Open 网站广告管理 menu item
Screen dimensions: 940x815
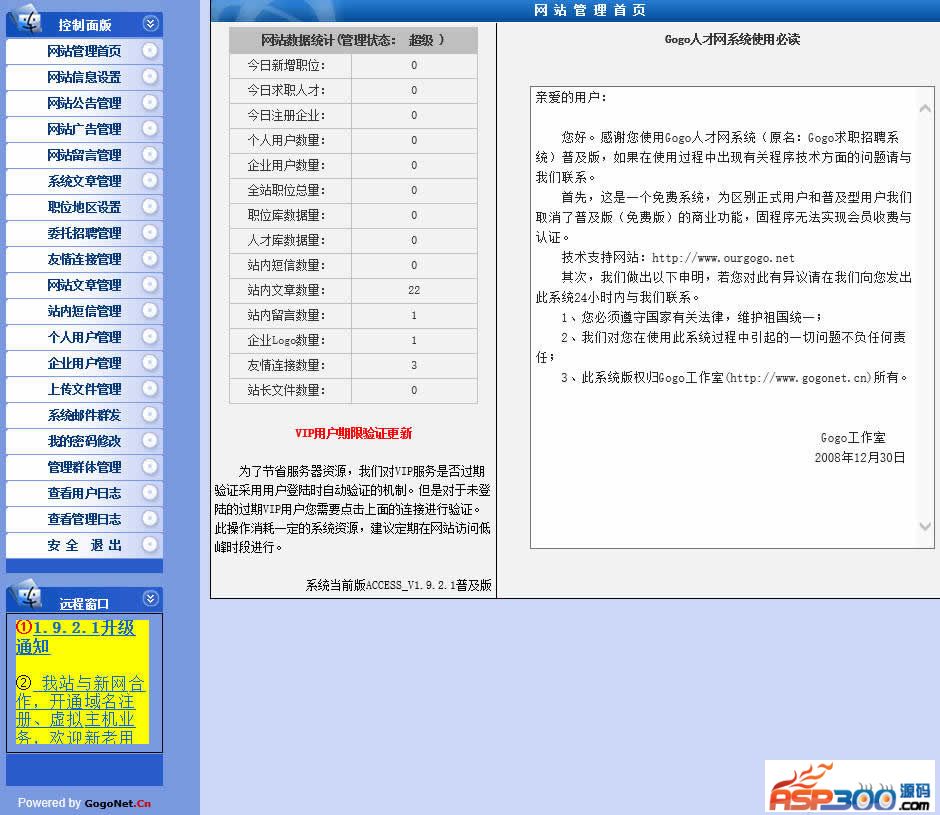coord(84,129)
